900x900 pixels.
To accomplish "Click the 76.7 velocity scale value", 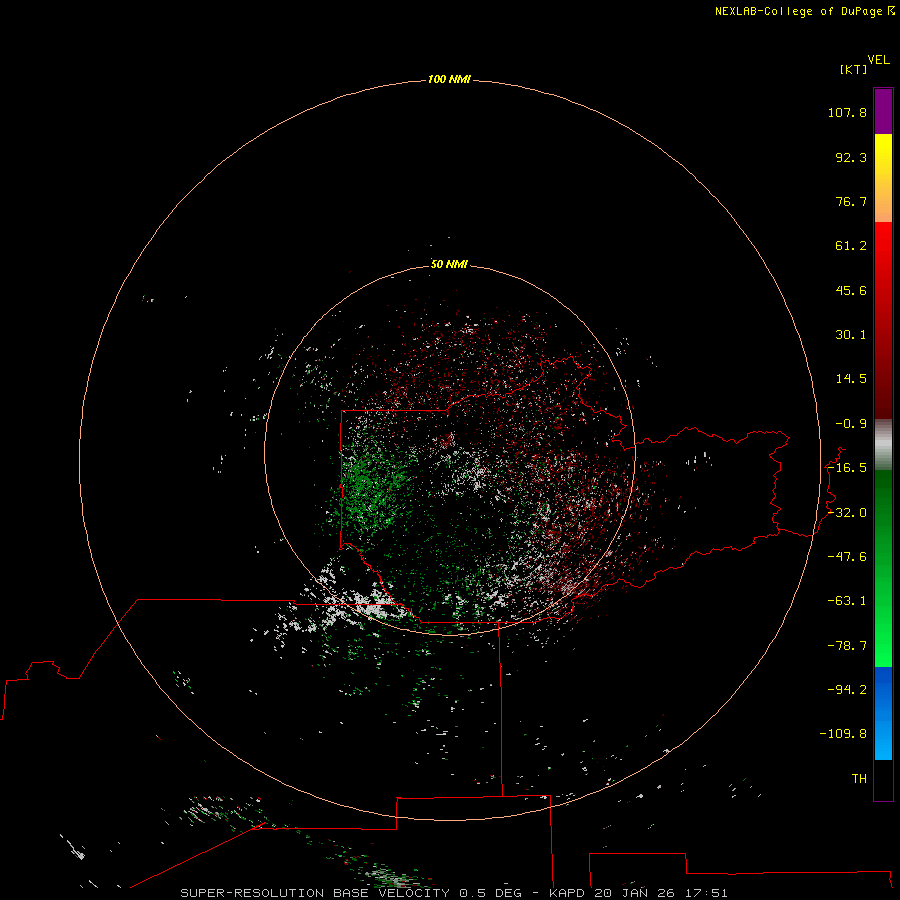I will coord(851,201).
